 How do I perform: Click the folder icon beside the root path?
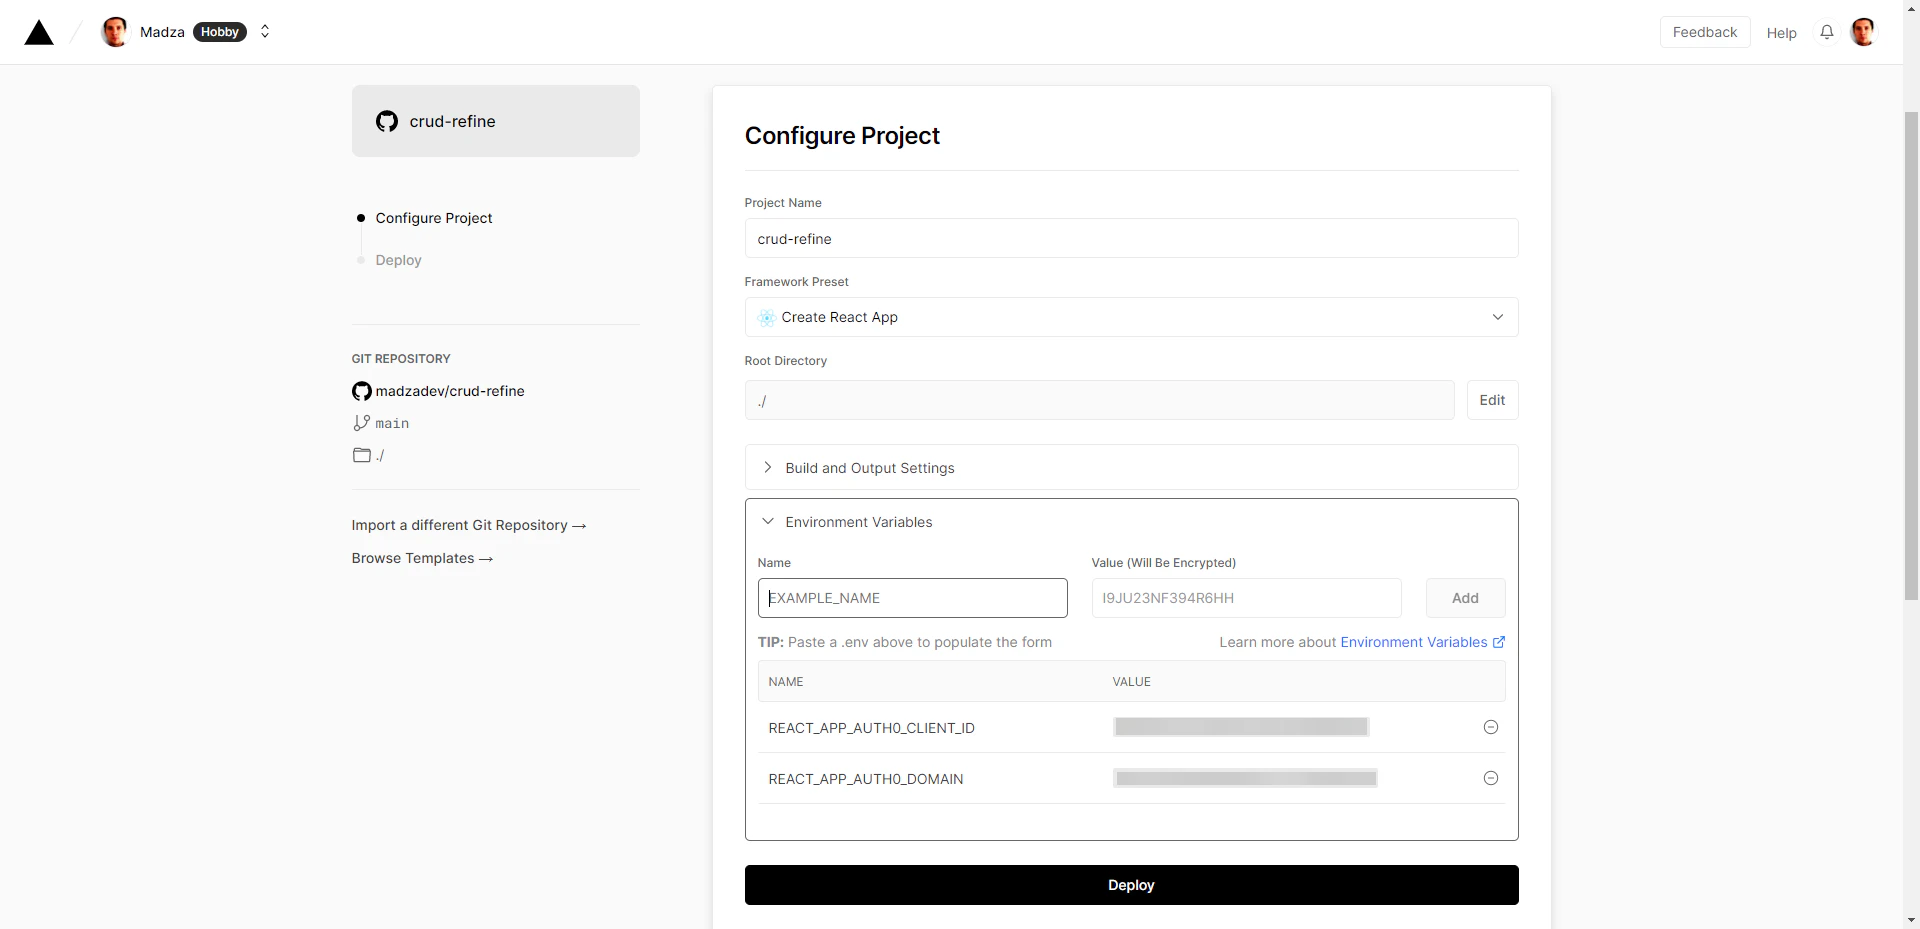(361, 455)
